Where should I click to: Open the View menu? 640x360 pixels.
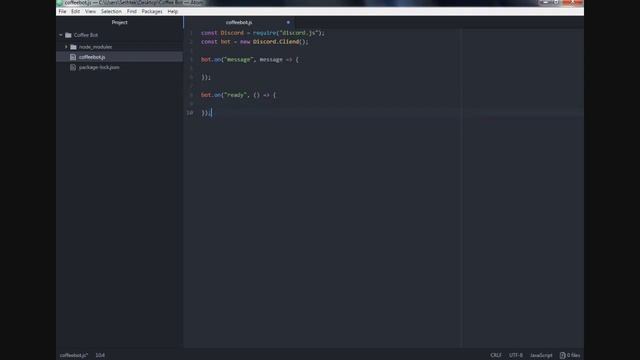point(90,11)
